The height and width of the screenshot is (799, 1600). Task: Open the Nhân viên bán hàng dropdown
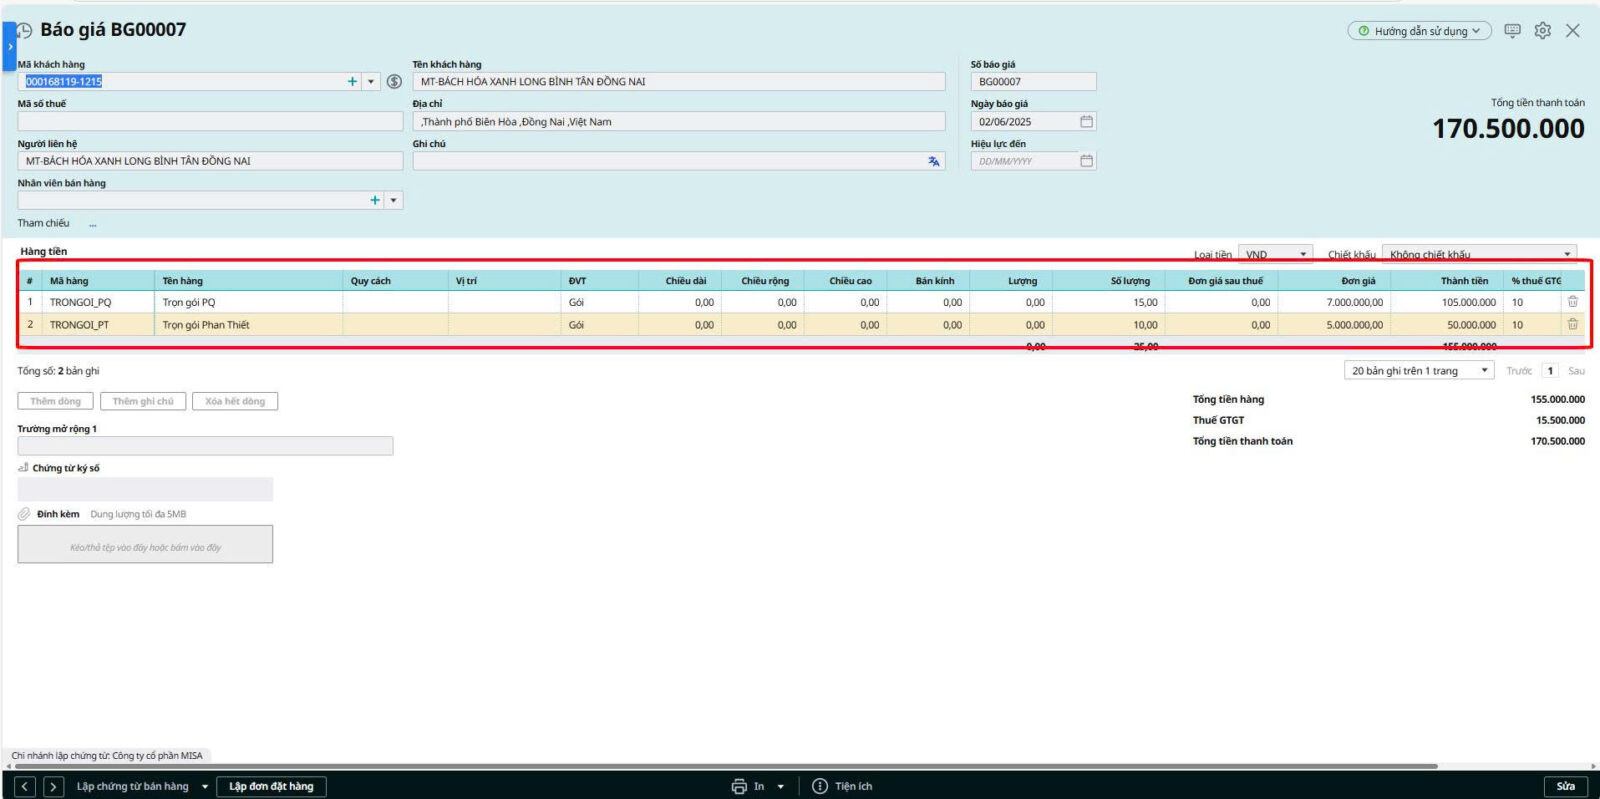(x=393, y=201)
